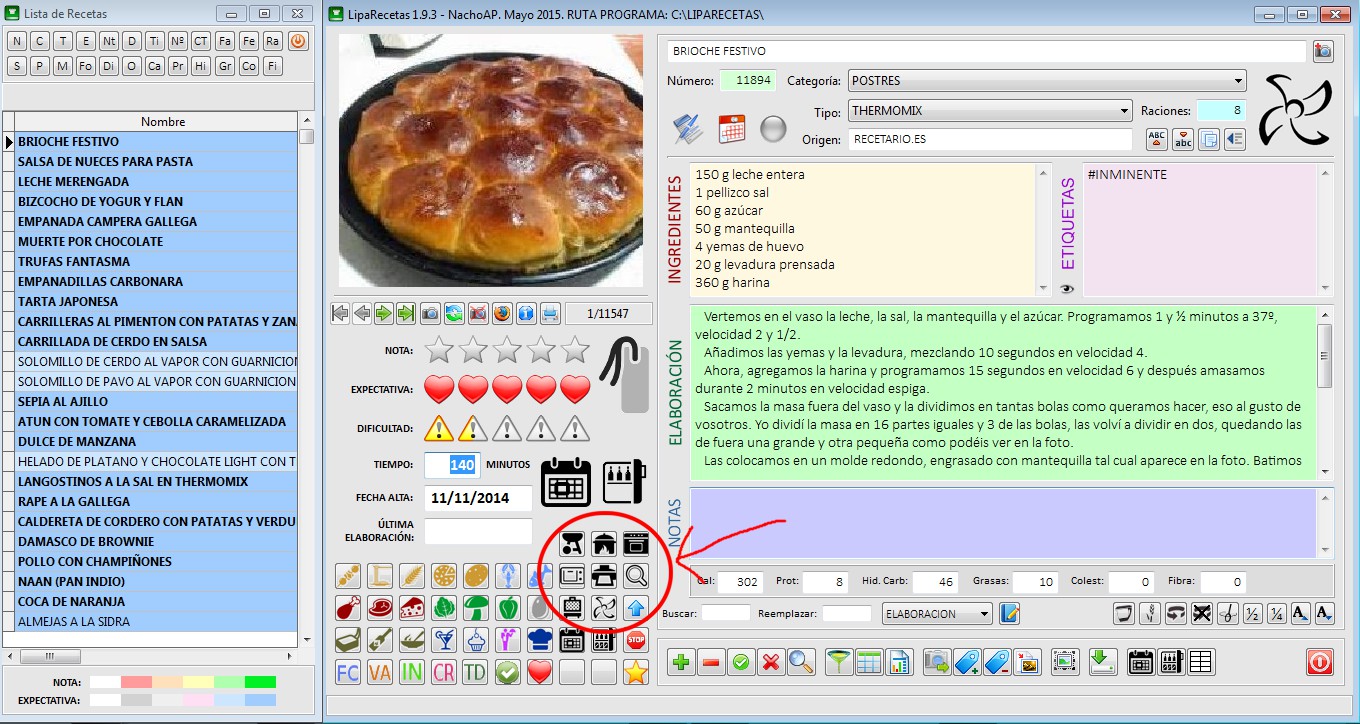Open the ELABORACION search field dropdown
The image size is (1360, 724).
coord(938,614)
